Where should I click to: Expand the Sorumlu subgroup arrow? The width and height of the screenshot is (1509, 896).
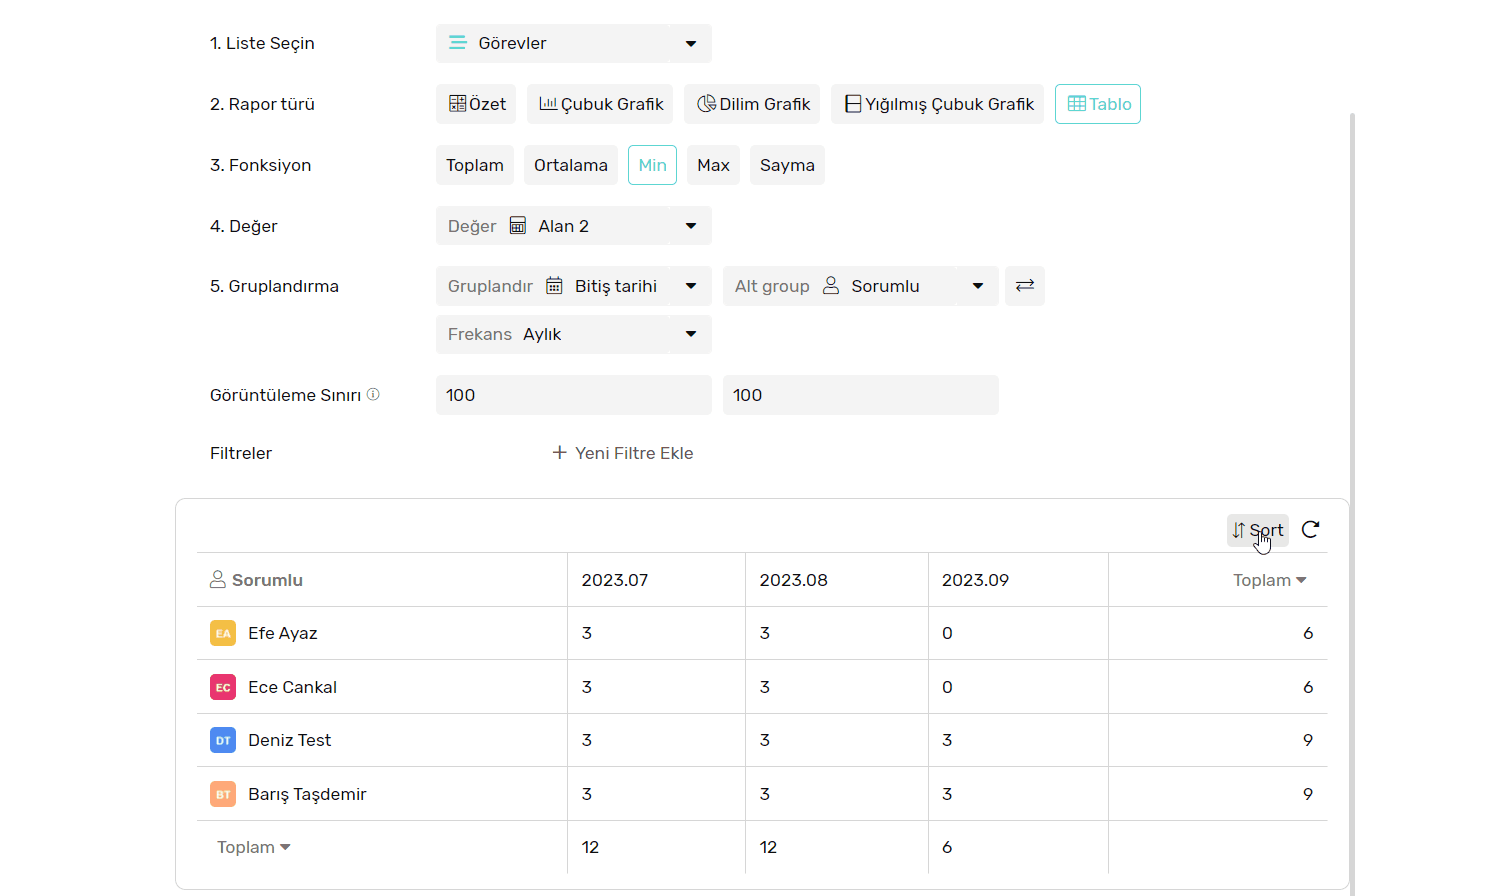[978, 286]
